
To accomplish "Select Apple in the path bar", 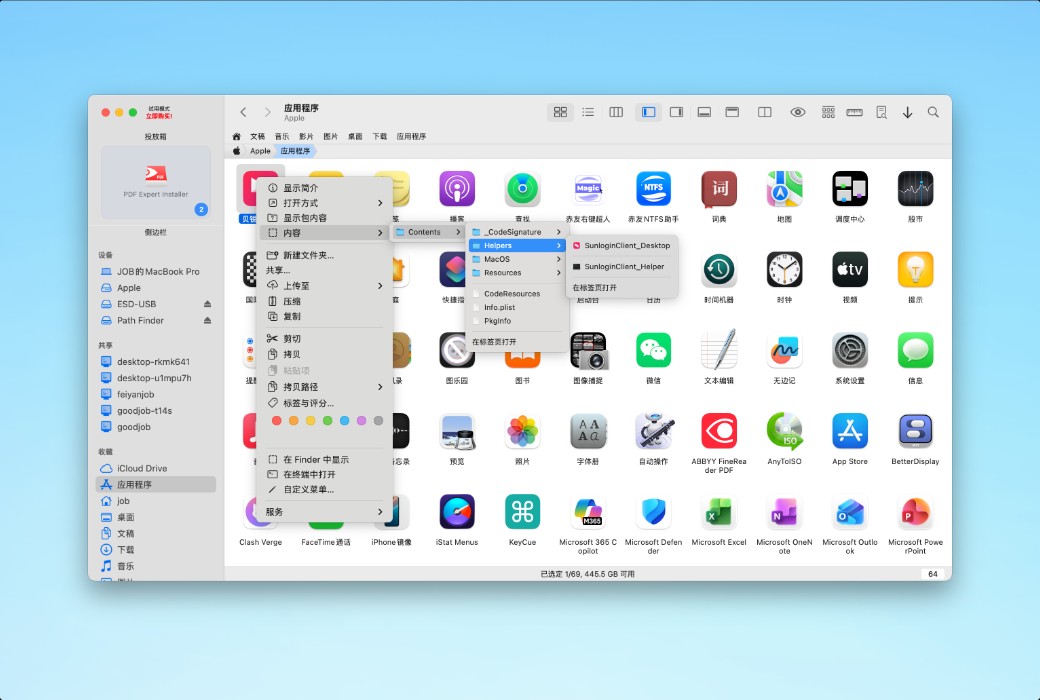I will tap(260, 151).
